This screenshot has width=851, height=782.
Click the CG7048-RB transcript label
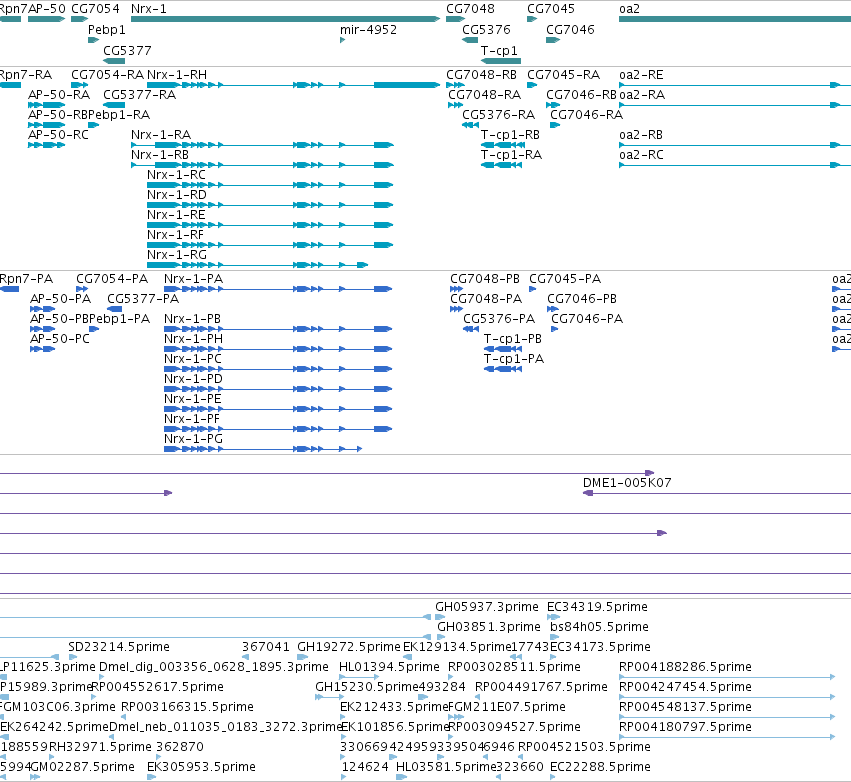click(481, 74)
